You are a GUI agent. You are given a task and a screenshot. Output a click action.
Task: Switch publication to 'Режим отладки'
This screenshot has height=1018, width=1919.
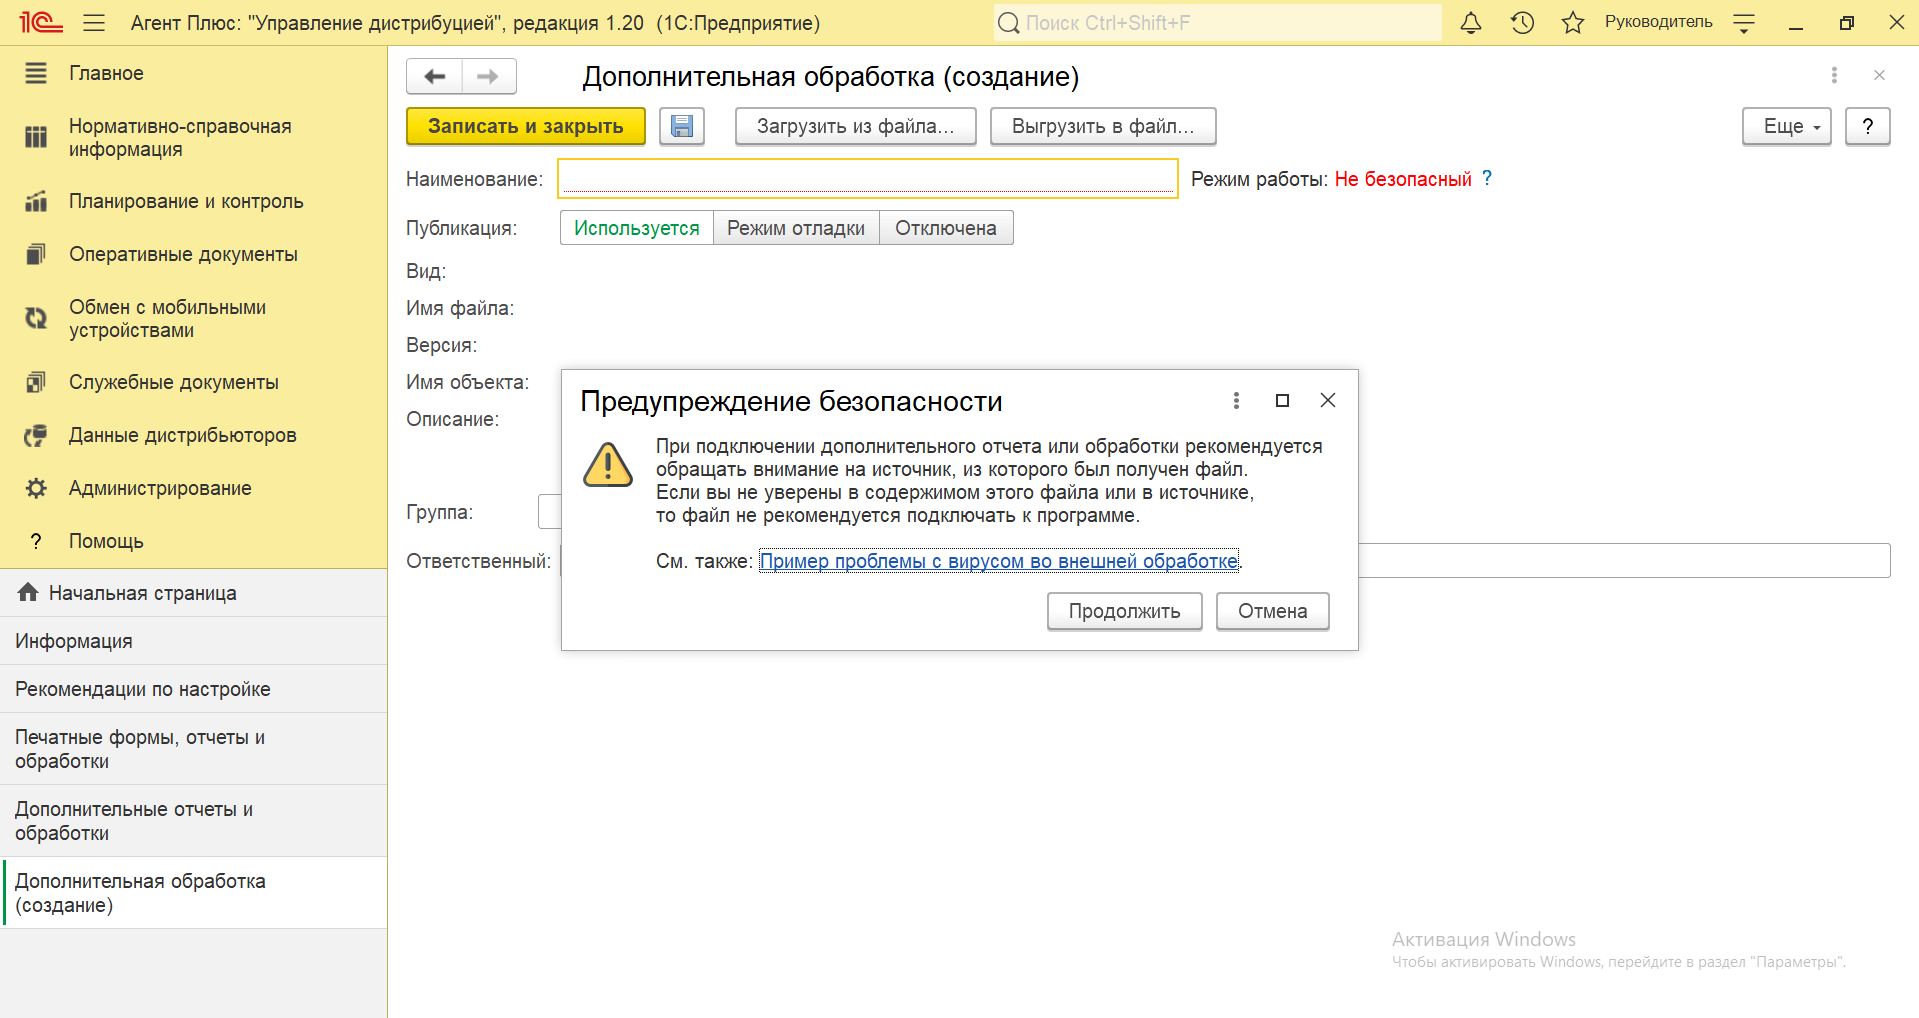(x=795, y=228)
